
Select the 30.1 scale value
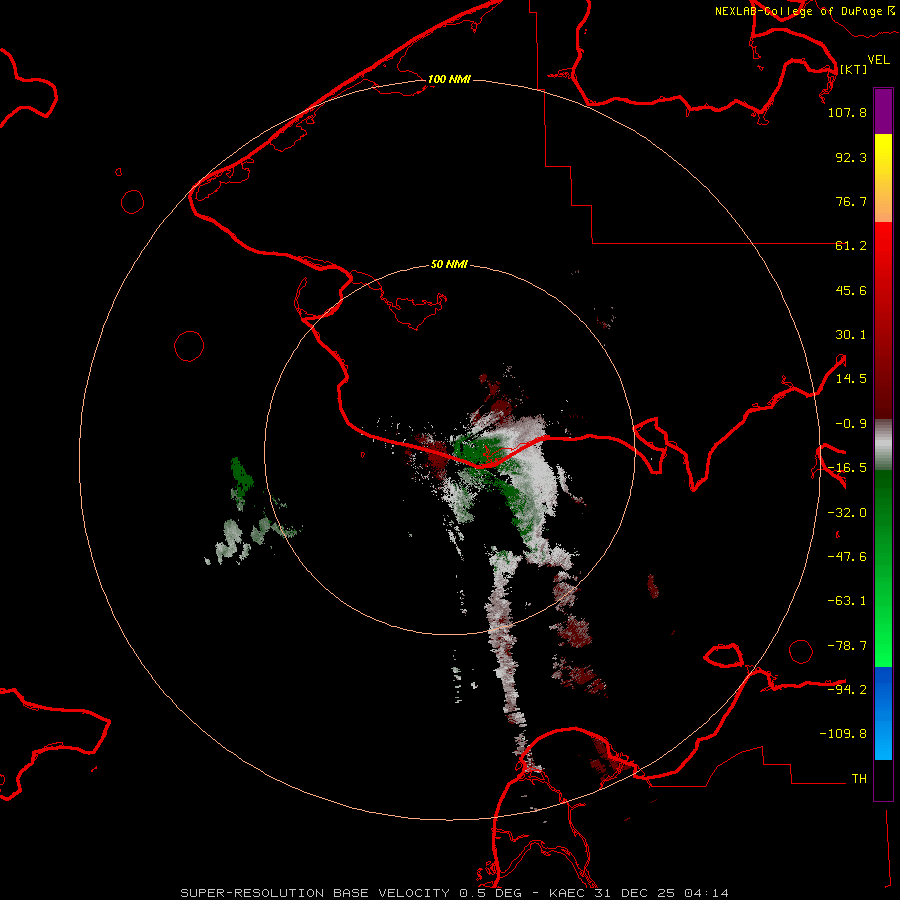click(851, 335)
